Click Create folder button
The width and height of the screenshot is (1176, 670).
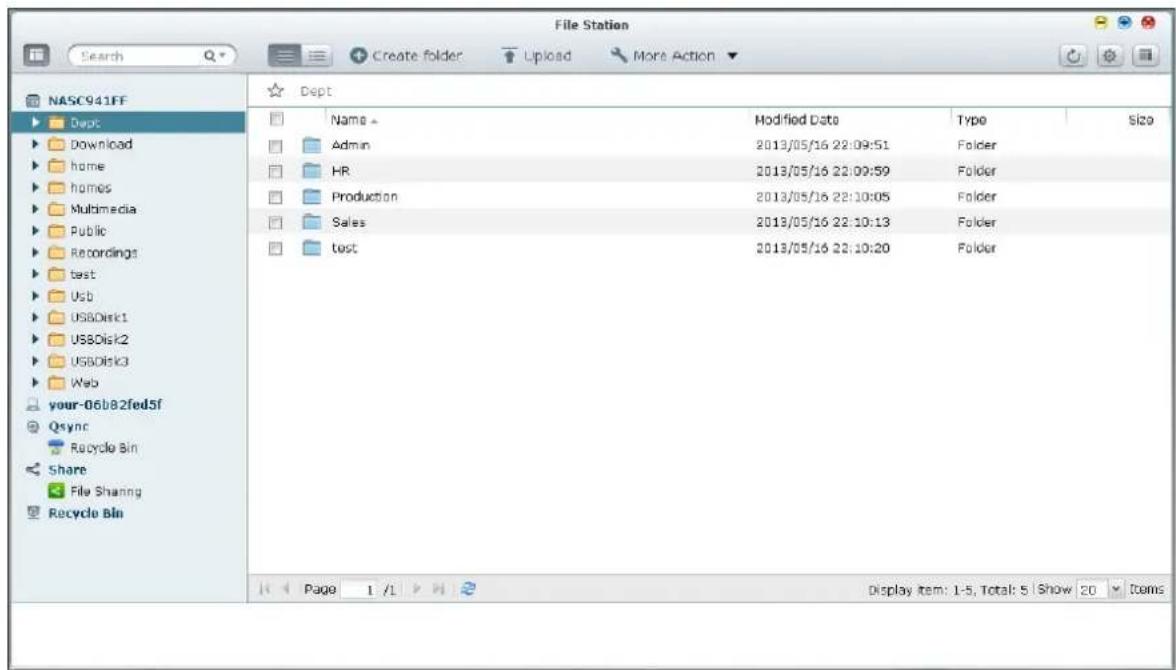(406, 56)
